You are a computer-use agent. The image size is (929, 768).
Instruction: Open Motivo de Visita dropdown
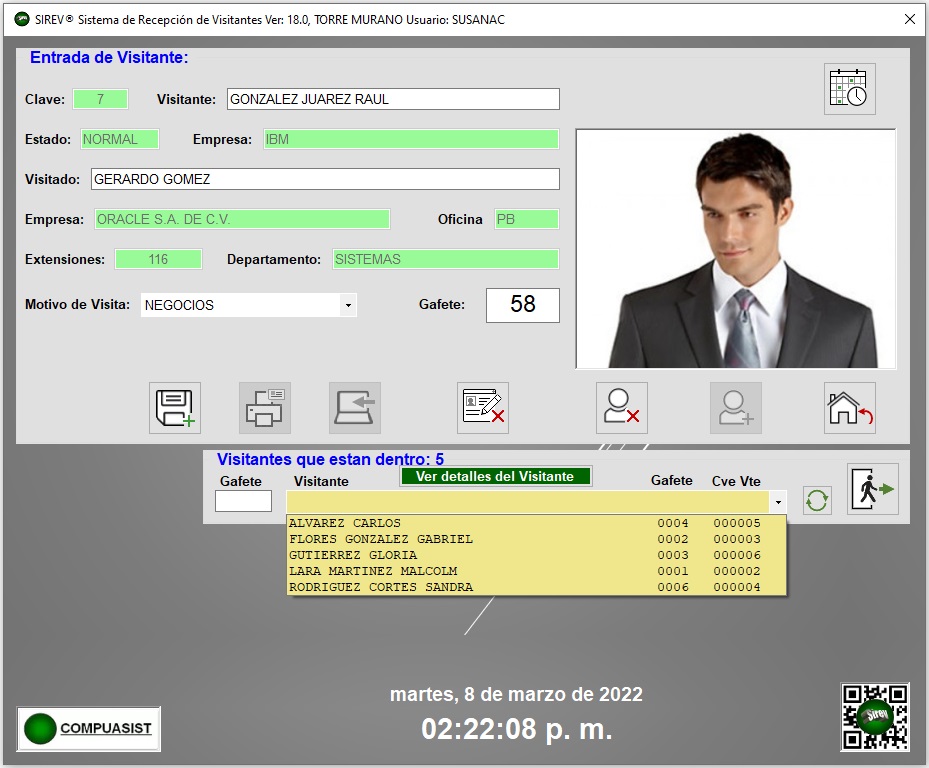348,305
